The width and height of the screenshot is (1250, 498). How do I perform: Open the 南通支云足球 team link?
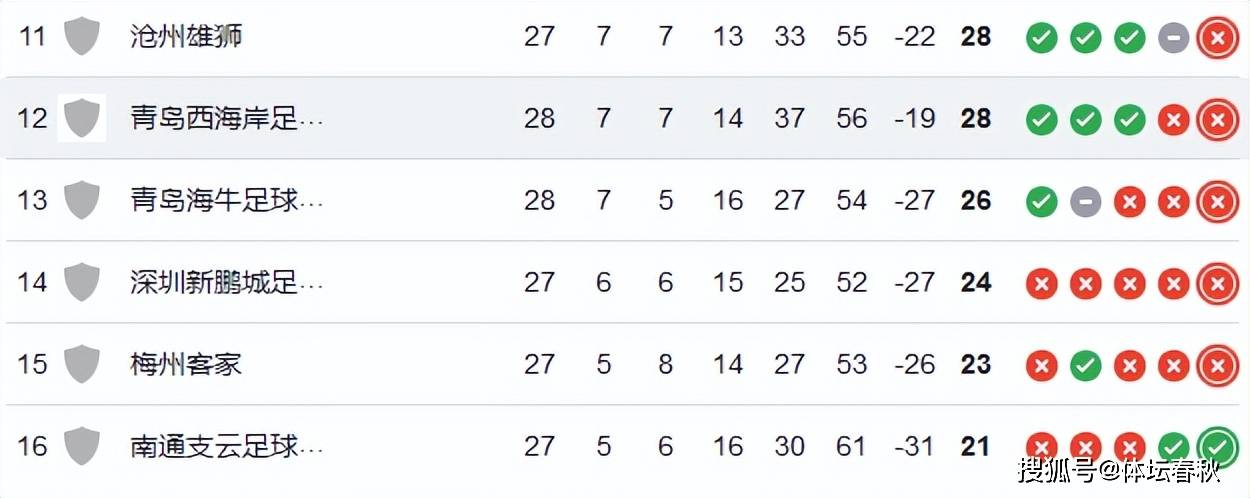pyautogui.click(x=227, y=446)
